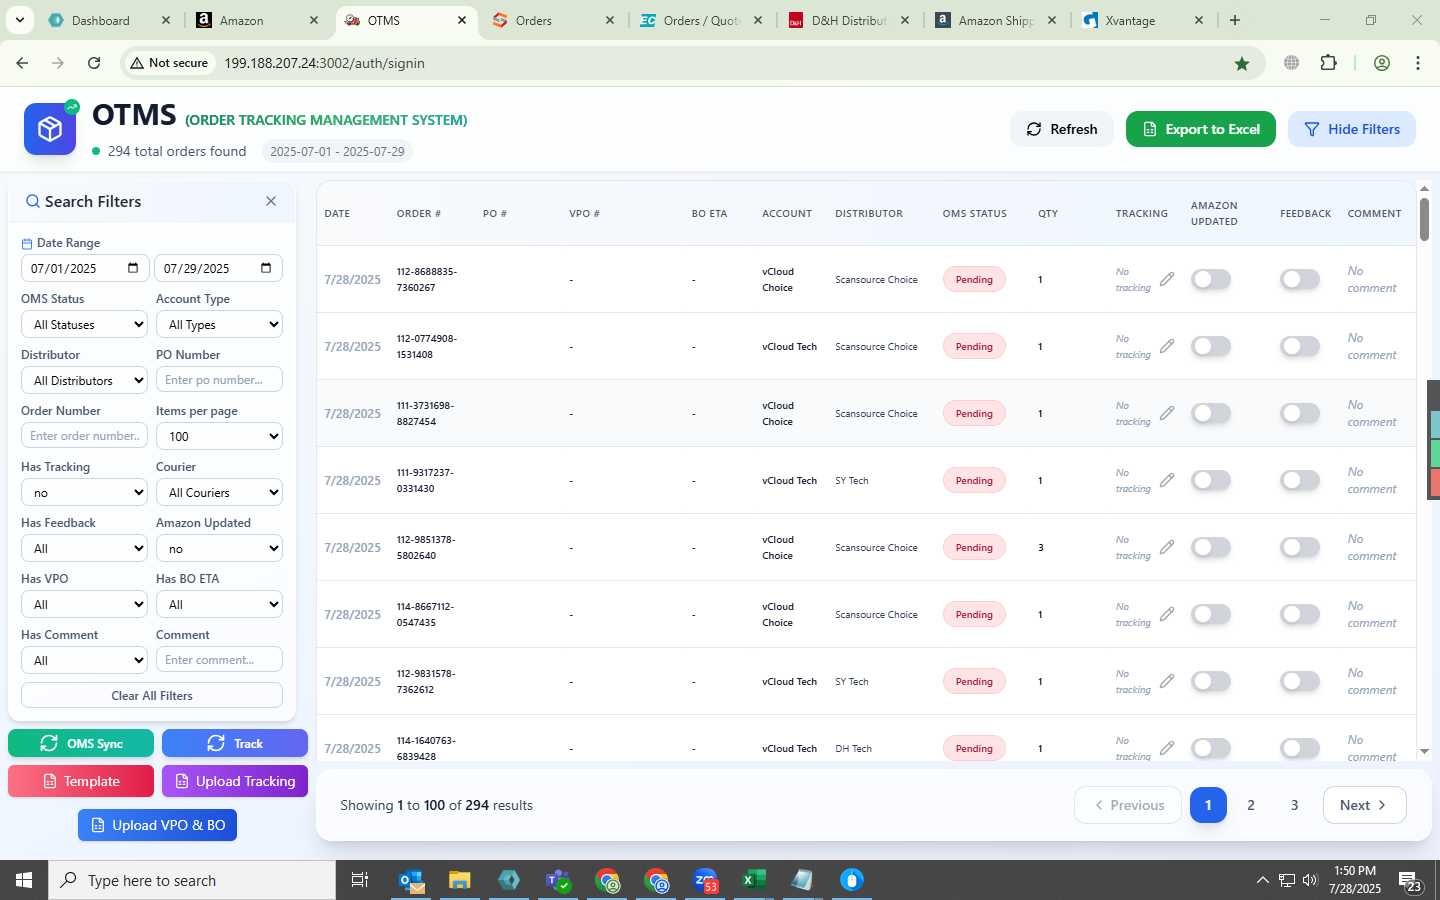Open calendar picker of end date field
This screenshot has height=900, width=1440.
tap(266, 268)
